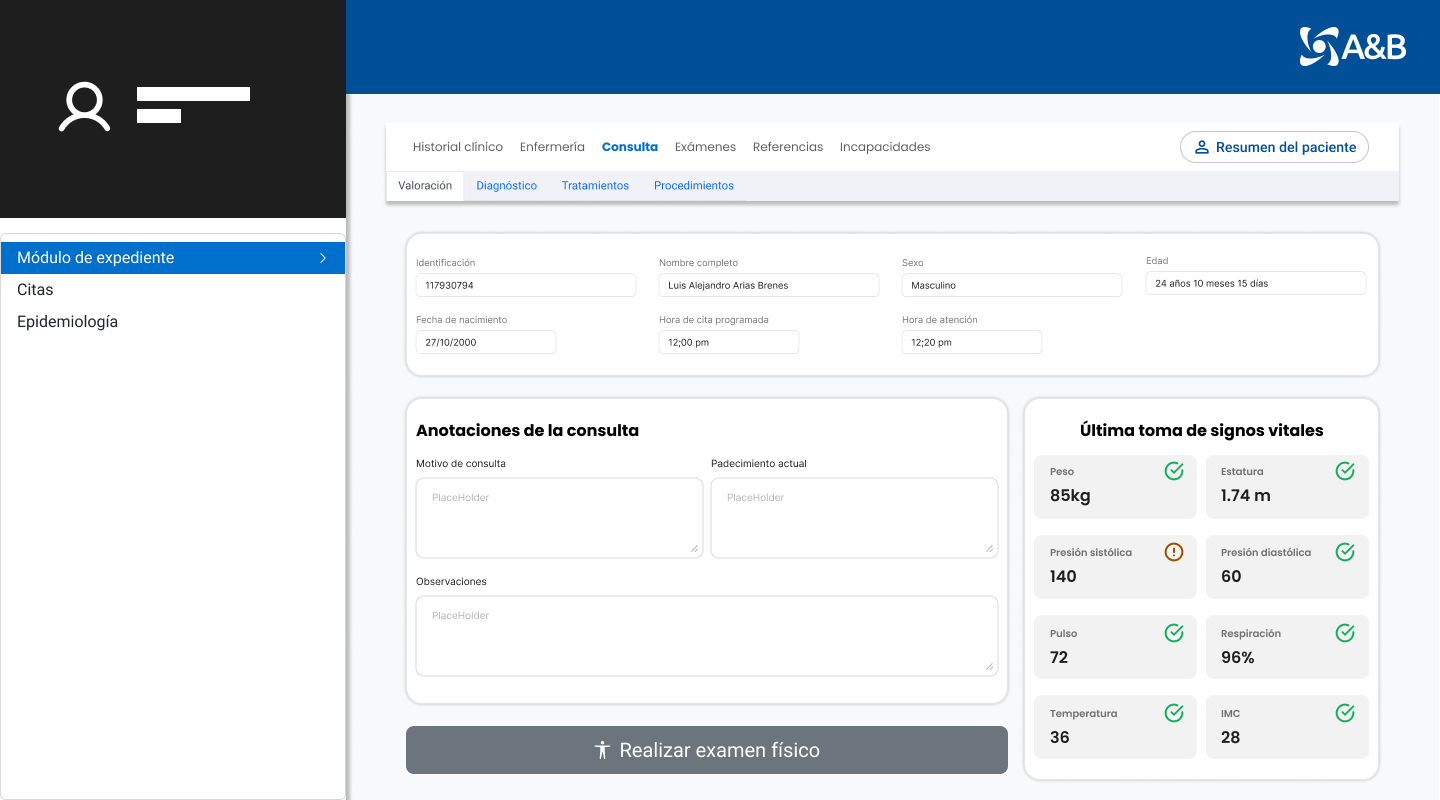
Task: Click the Temperatura value 36
Action: coord(1060,737)
